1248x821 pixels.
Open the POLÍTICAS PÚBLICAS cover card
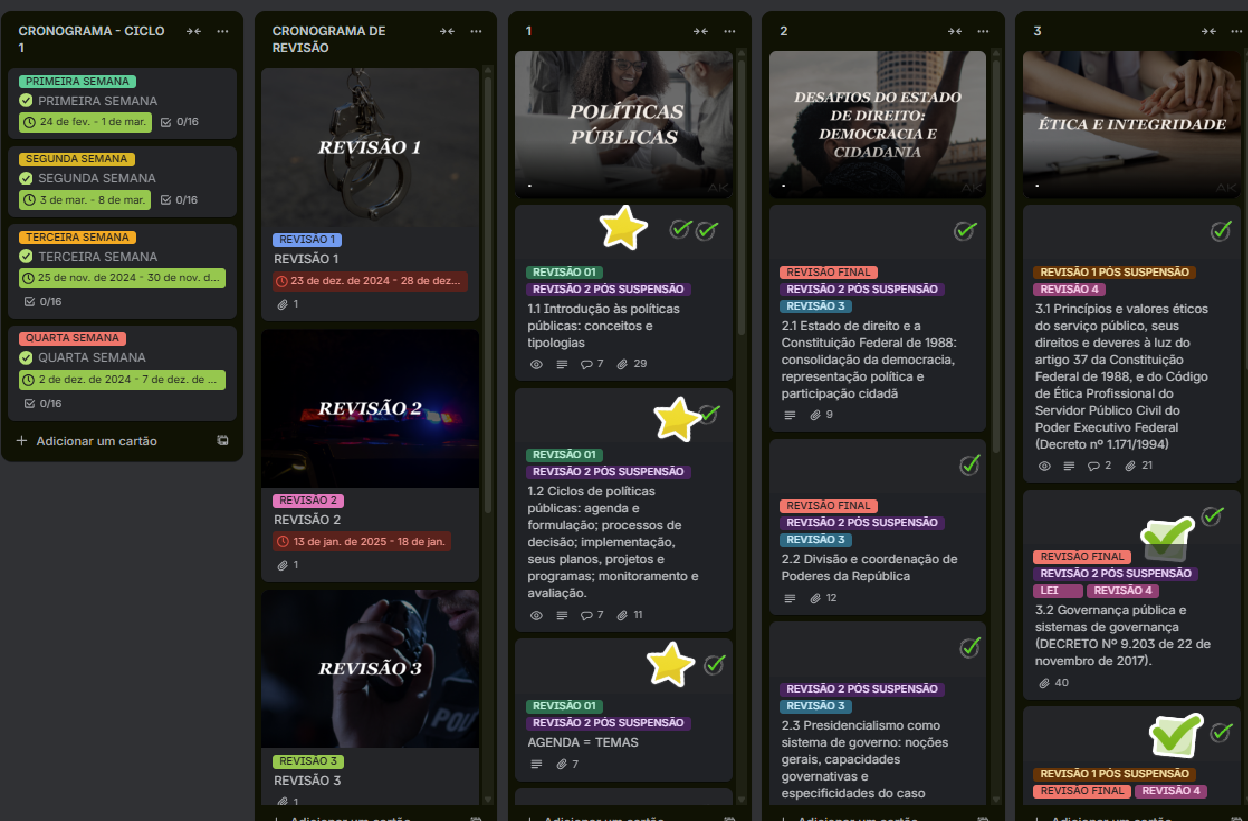click(624, 124)
